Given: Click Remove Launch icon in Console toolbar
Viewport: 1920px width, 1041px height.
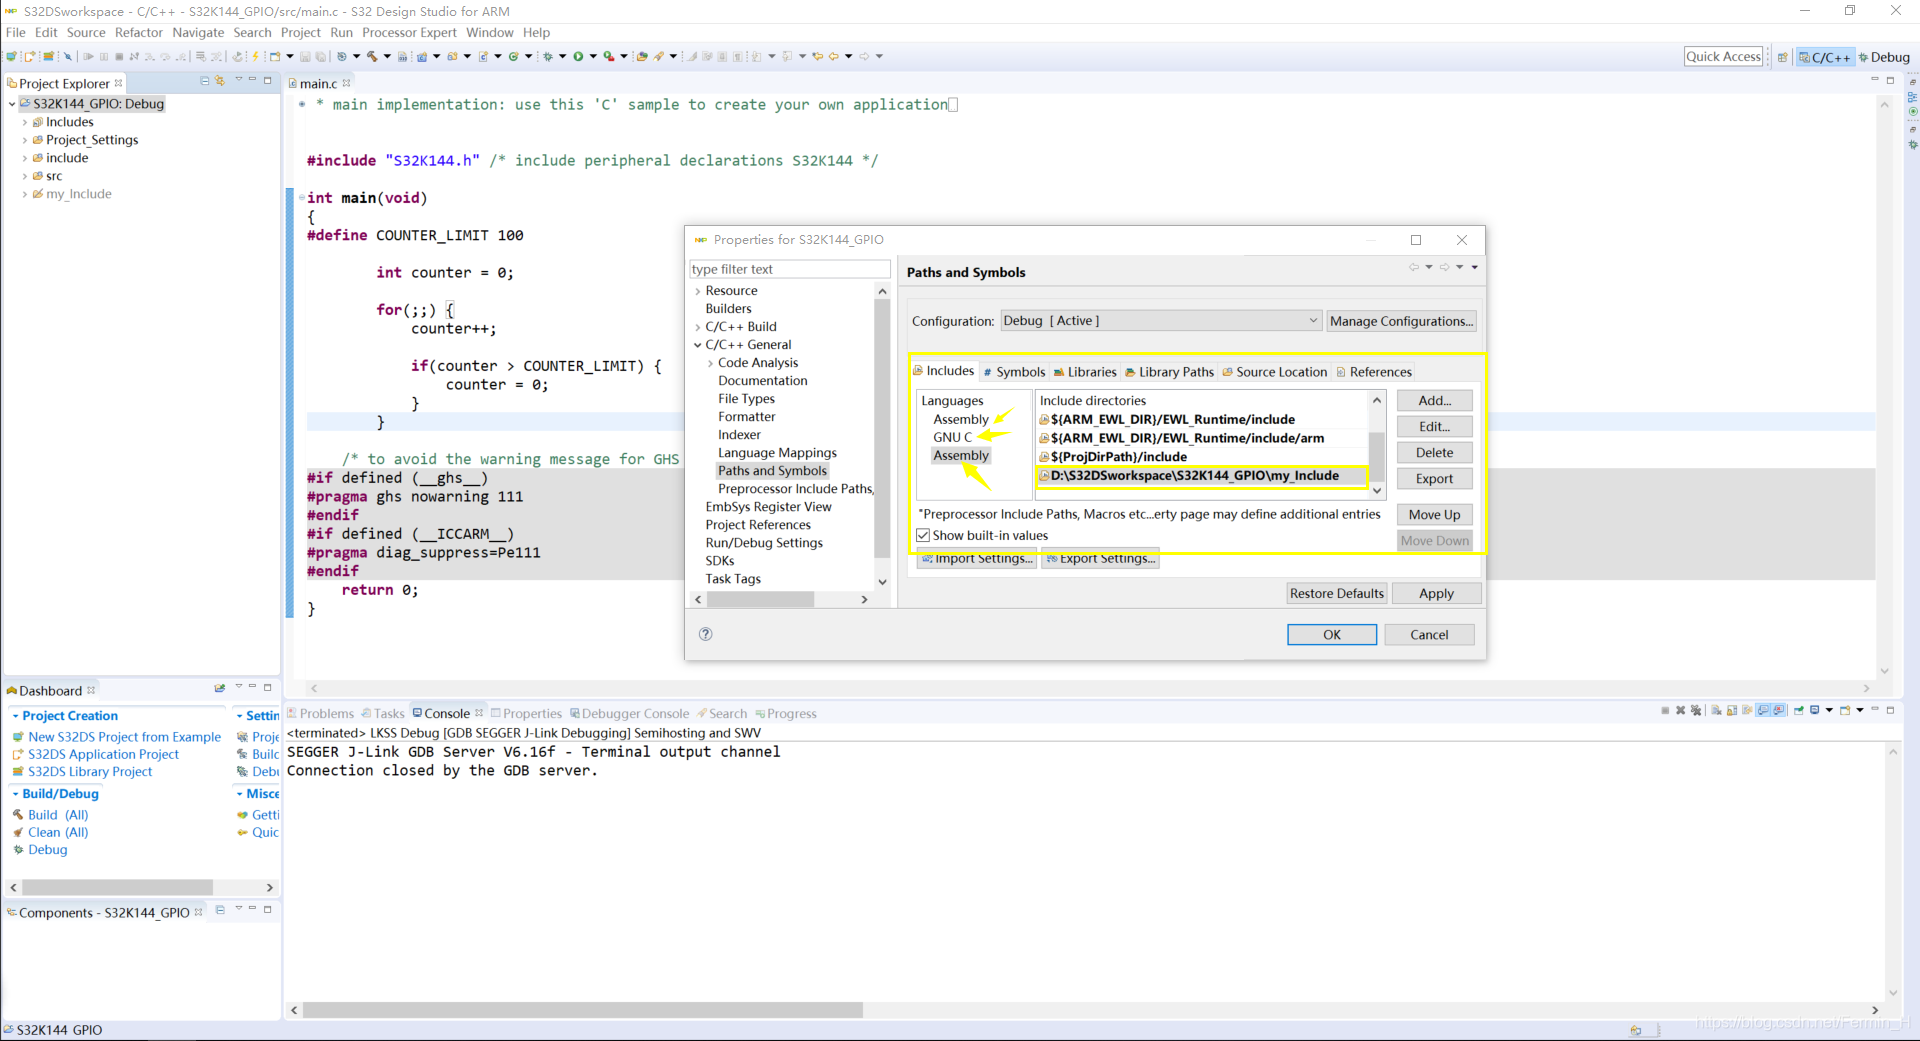Looking at the screenshot, I should click(1680, 710).
